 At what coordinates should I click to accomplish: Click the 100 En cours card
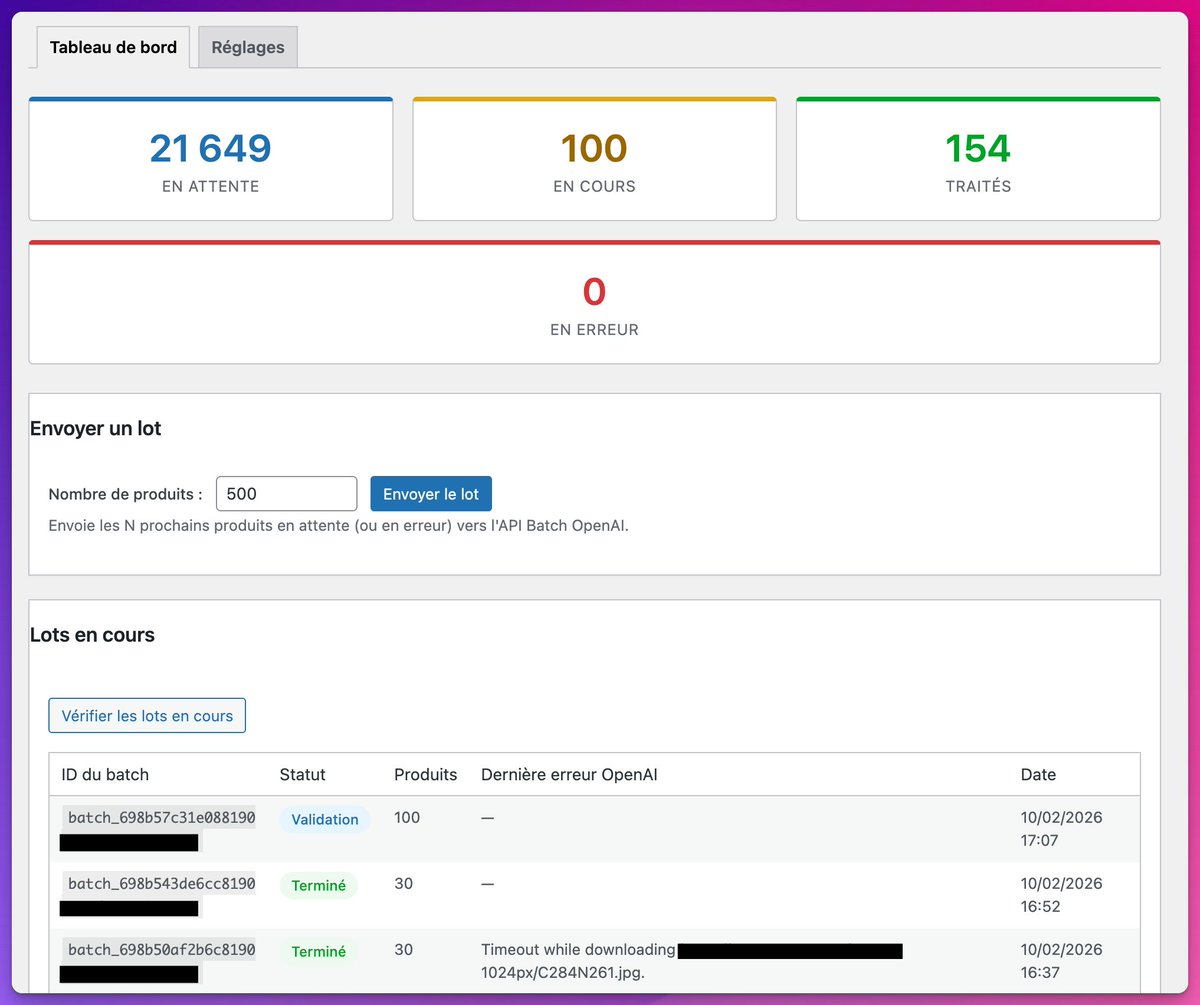594,159
